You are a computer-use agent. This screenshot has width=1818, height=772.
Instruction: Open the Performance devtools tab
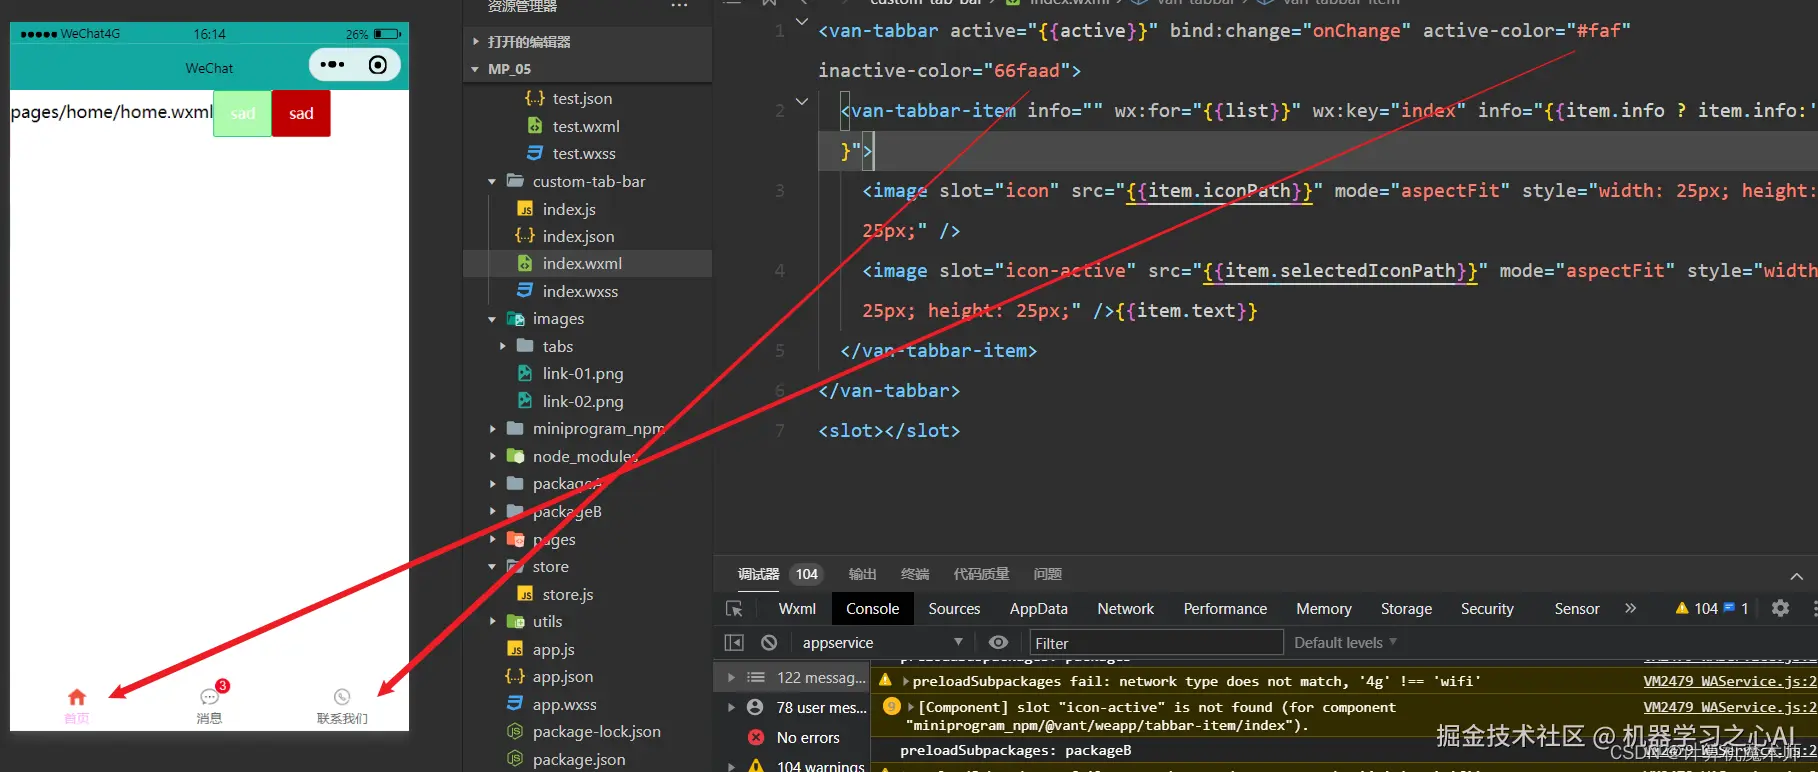coord(1225,608)
